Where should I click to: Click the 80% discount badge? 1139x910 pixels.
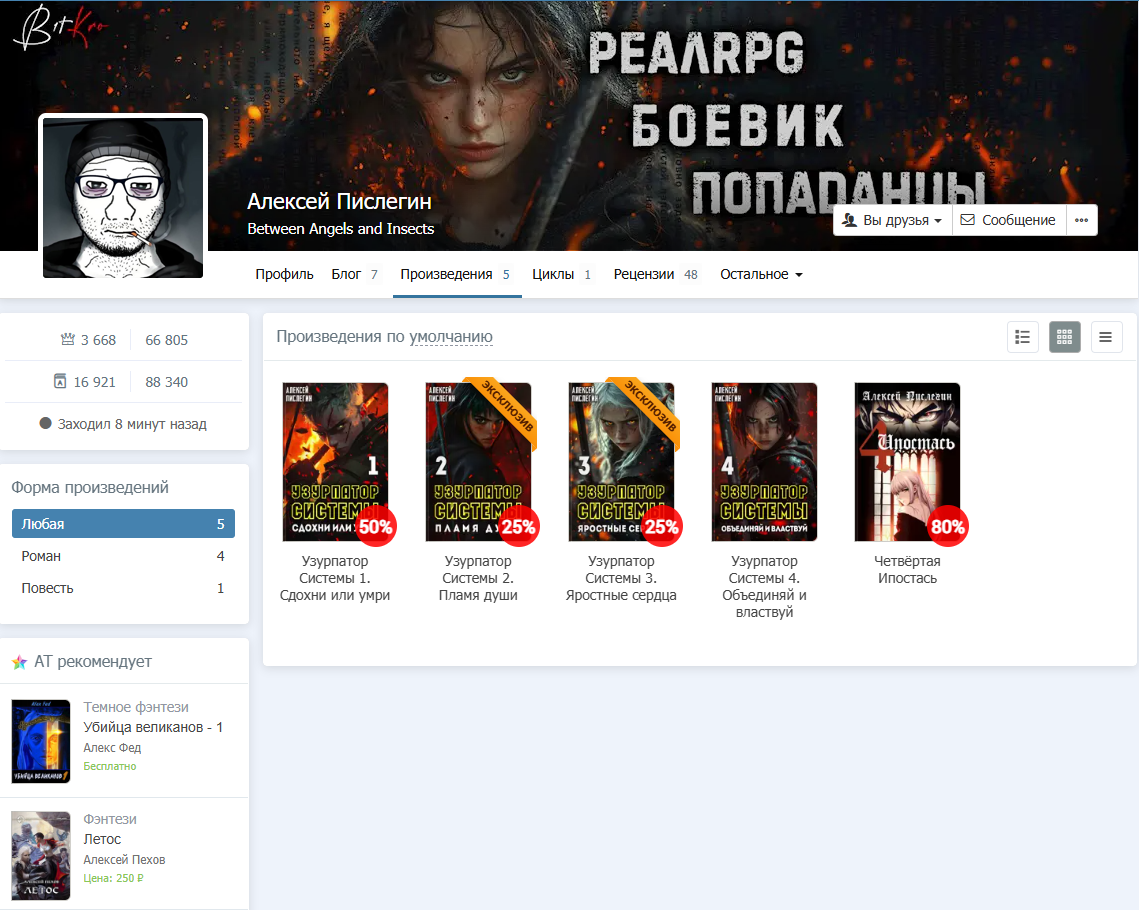[948, 527]
